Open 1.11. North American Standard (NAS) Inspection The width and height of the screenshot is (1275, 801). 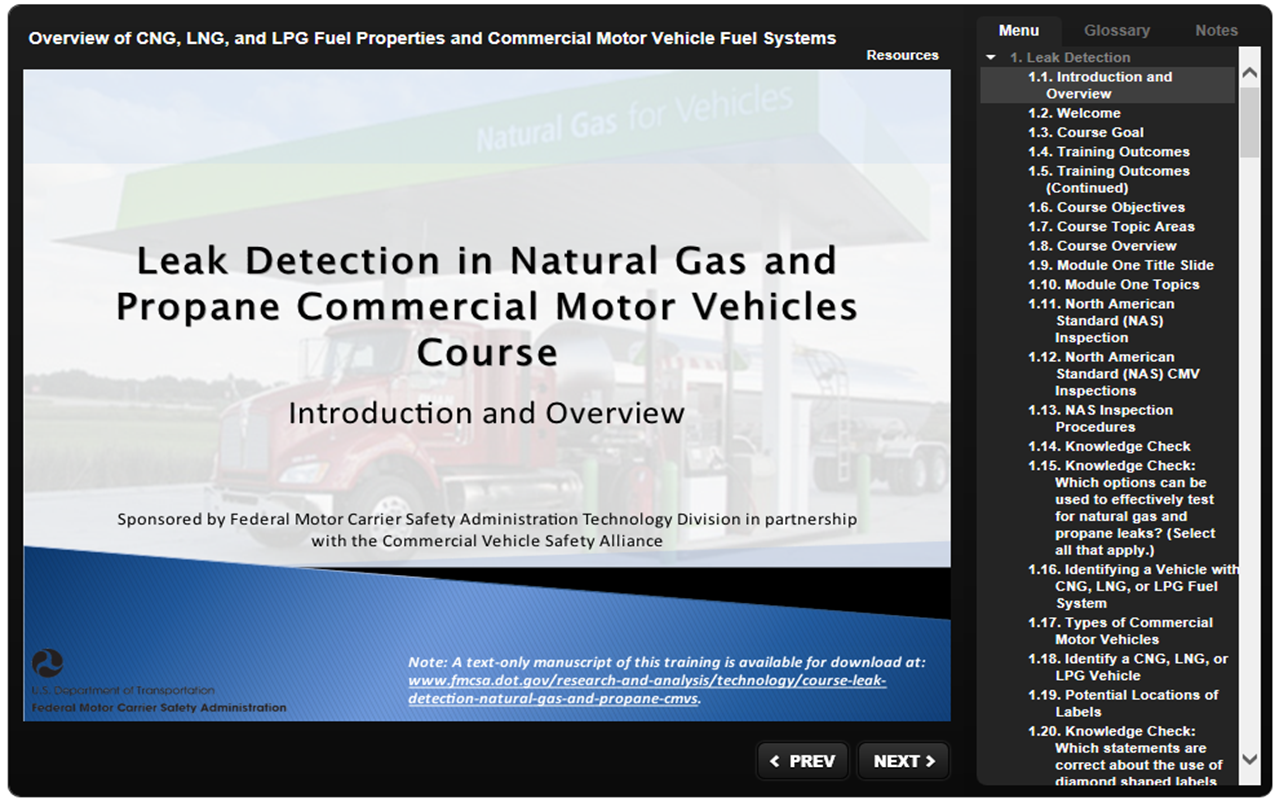(x=1101, y=321)
